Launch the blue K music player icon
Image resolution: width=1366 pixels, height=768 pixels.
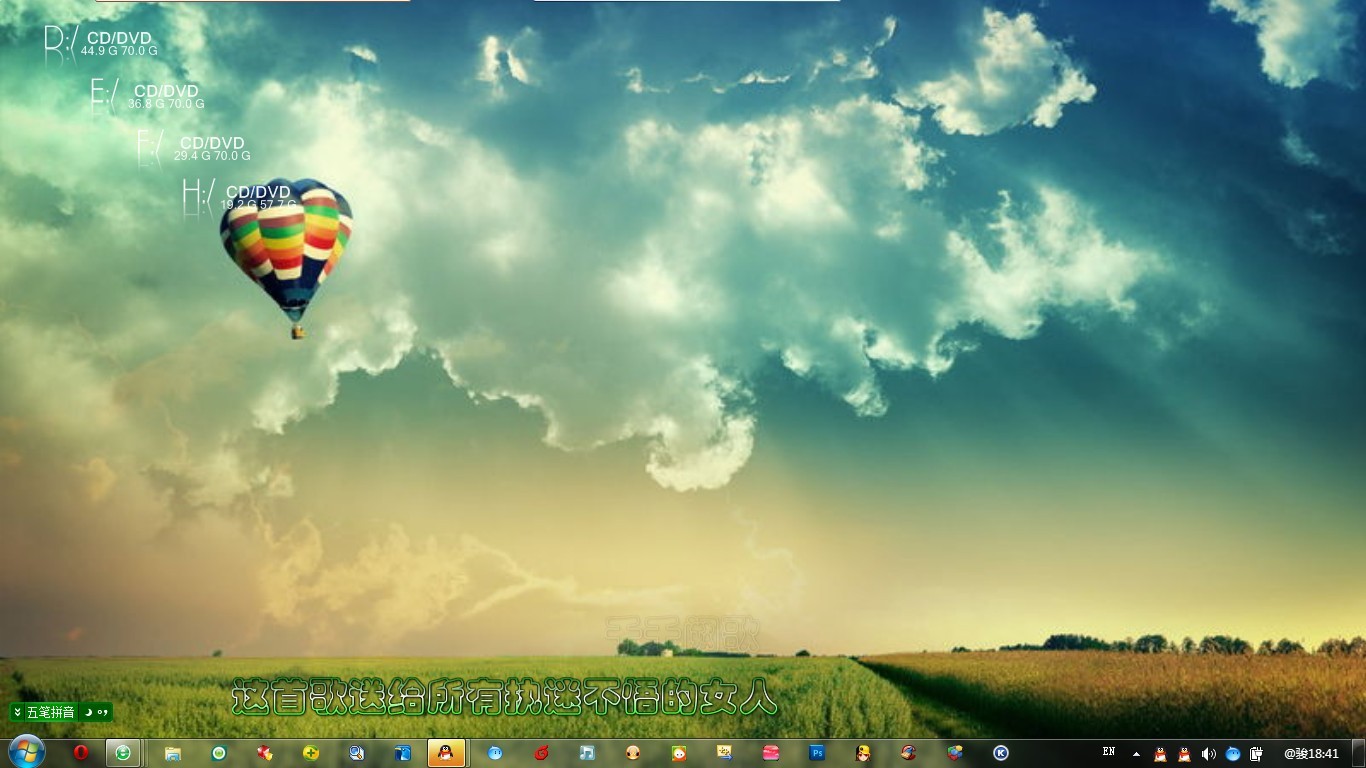tap(1001, 753)
